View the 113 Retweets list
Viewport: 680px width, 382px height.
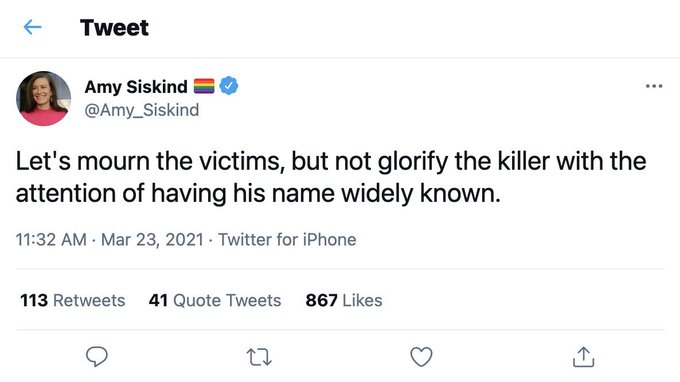pyautogui.click(x=73, y=300)
